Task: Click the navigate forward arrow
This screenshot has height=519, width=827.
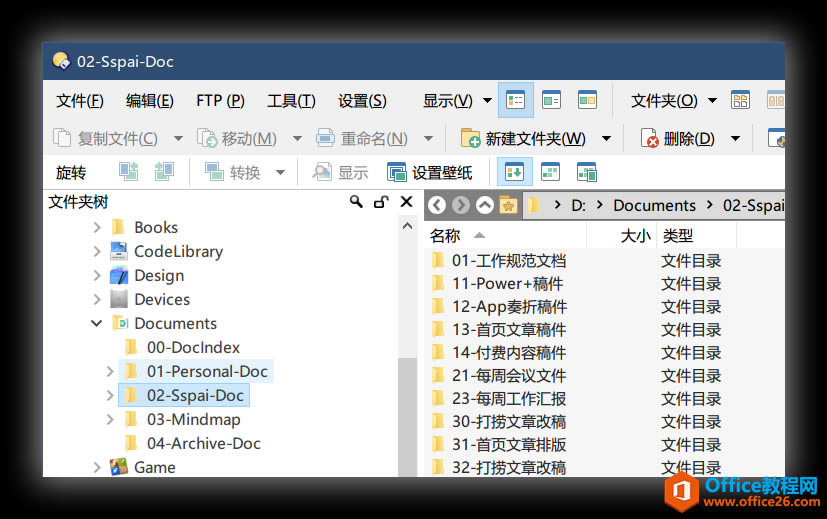Action: coord(460,205)
